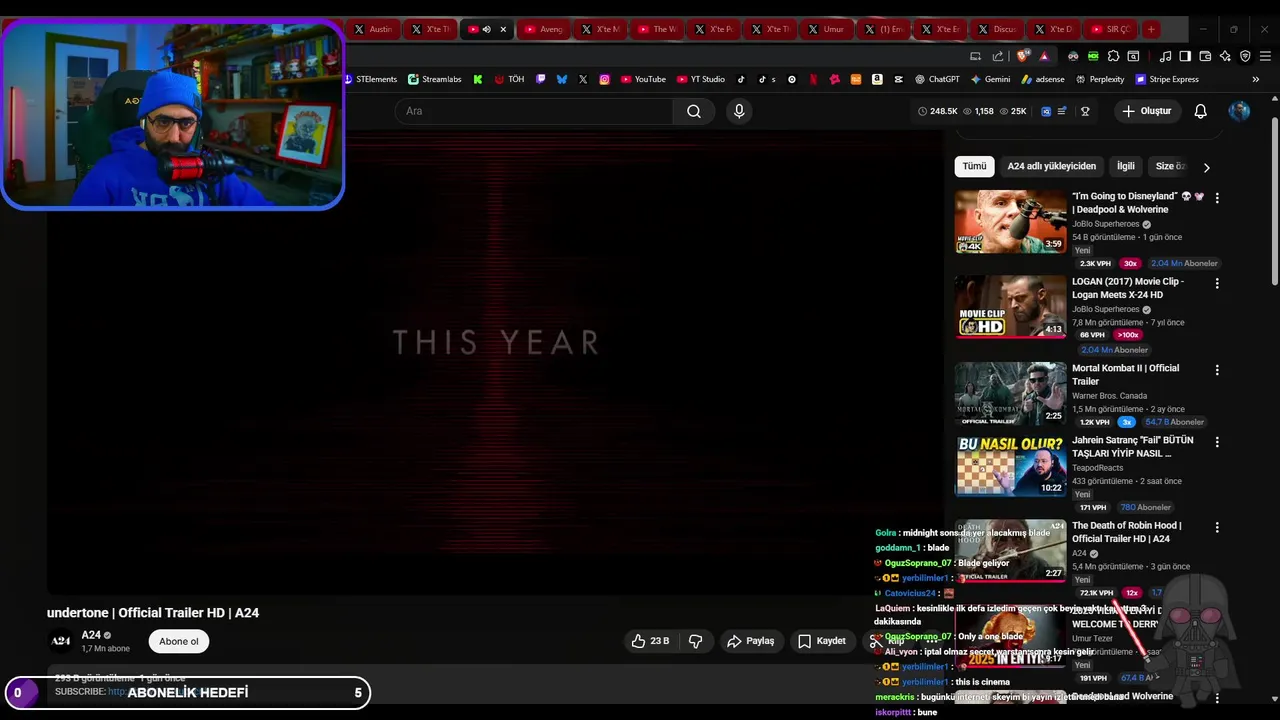Open YT Studio bookmark
The width and height of the screenshot is (1280, 720).
coord(700,79)
